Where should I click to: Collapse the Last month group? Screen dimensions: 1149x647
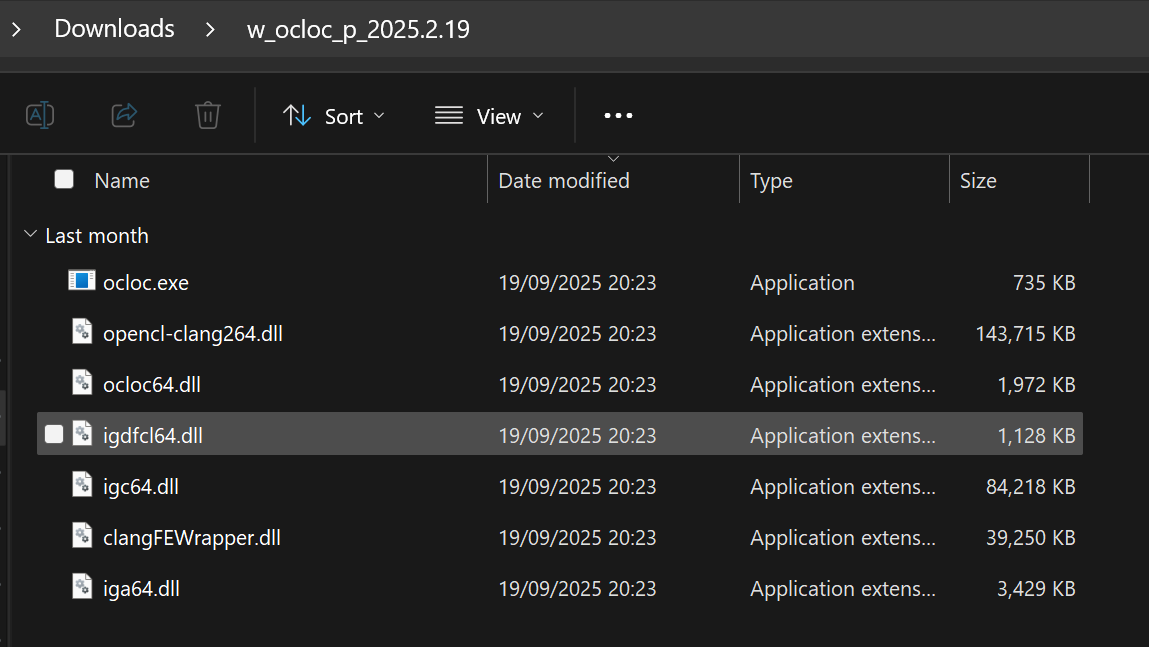tap(30, 234)
